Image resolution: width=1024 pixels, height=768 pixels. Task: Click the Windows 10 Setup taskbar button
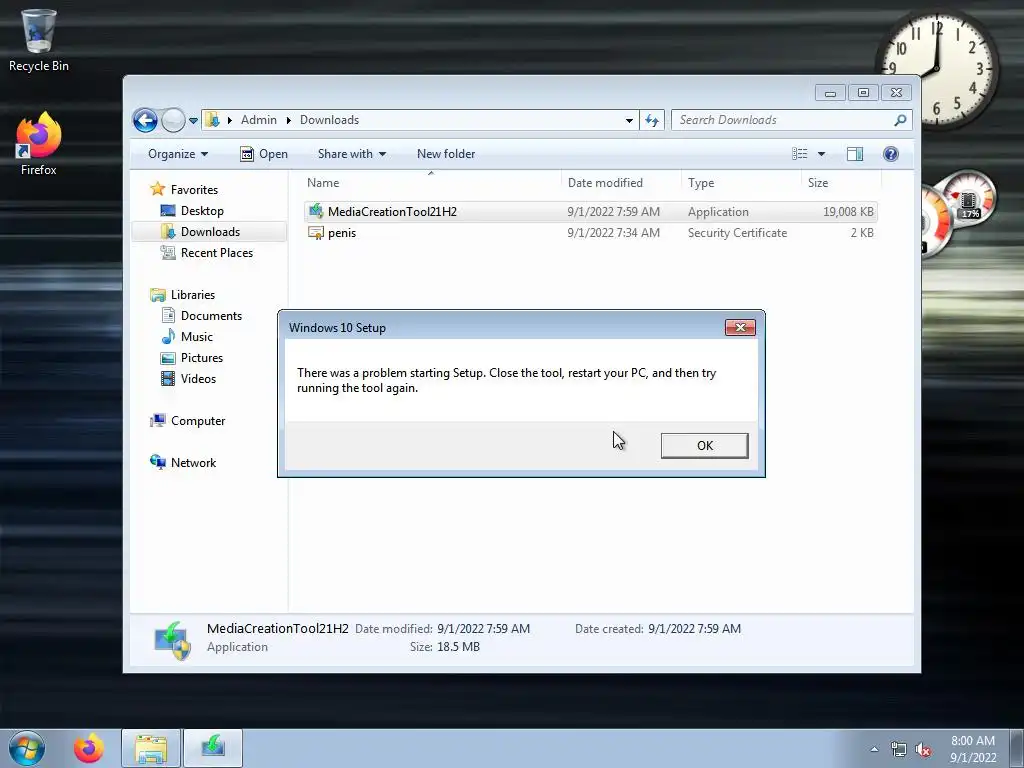(x=213, y=748)
